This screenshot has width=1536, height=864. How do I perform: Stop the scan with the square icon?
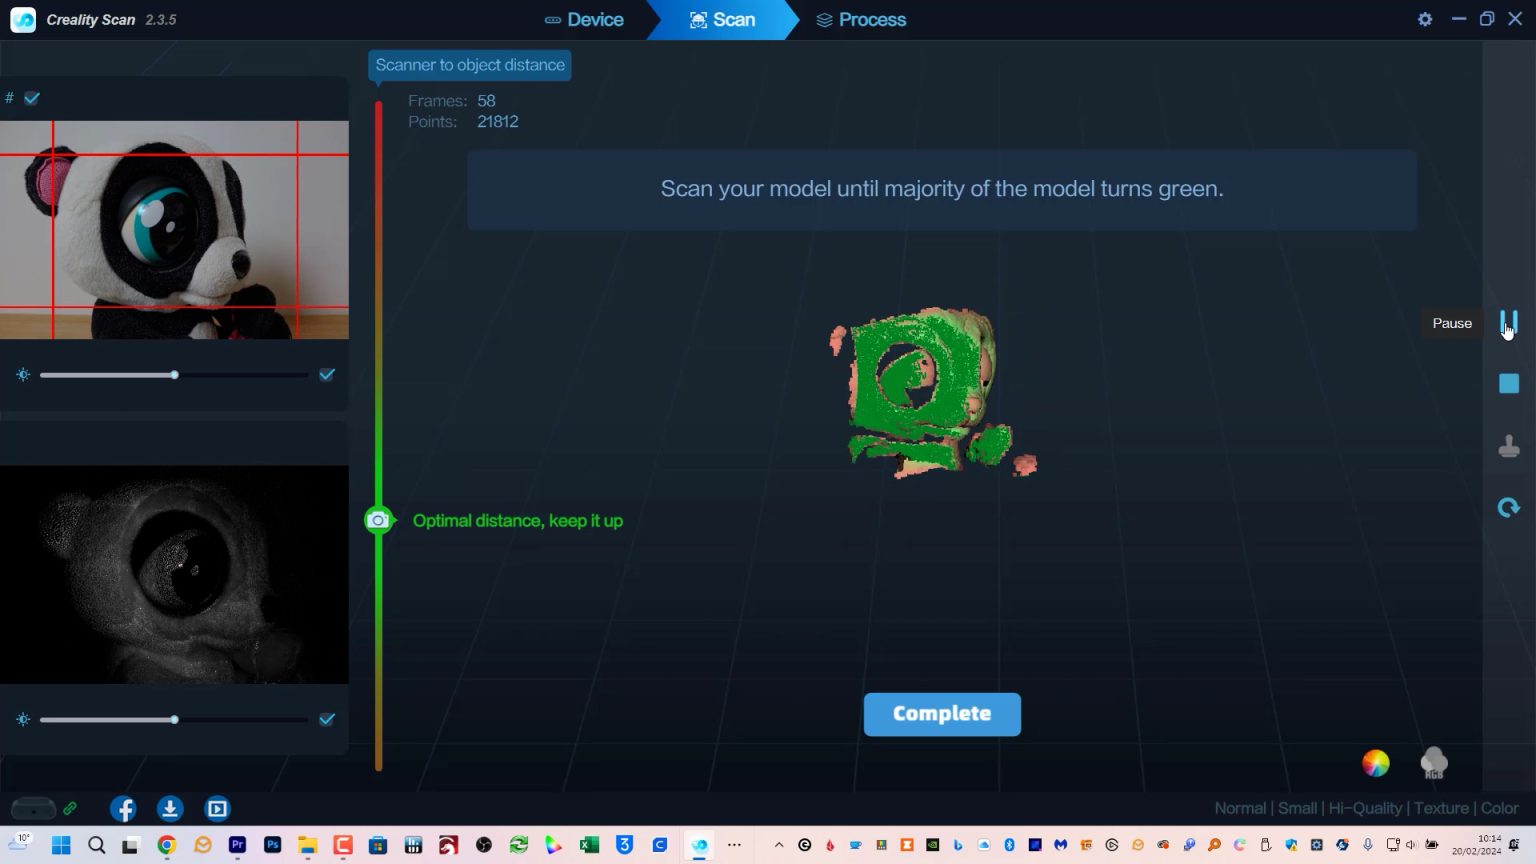(x=1509, y=384)
